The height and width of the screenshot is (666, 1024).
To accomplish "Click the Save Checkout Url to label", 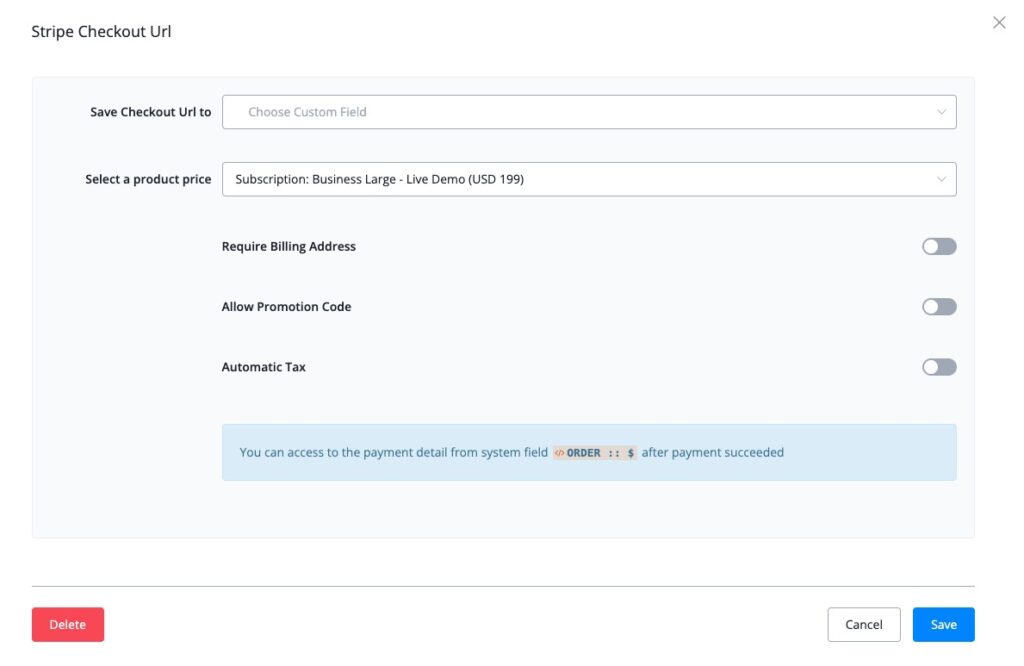I will [150, 112].
